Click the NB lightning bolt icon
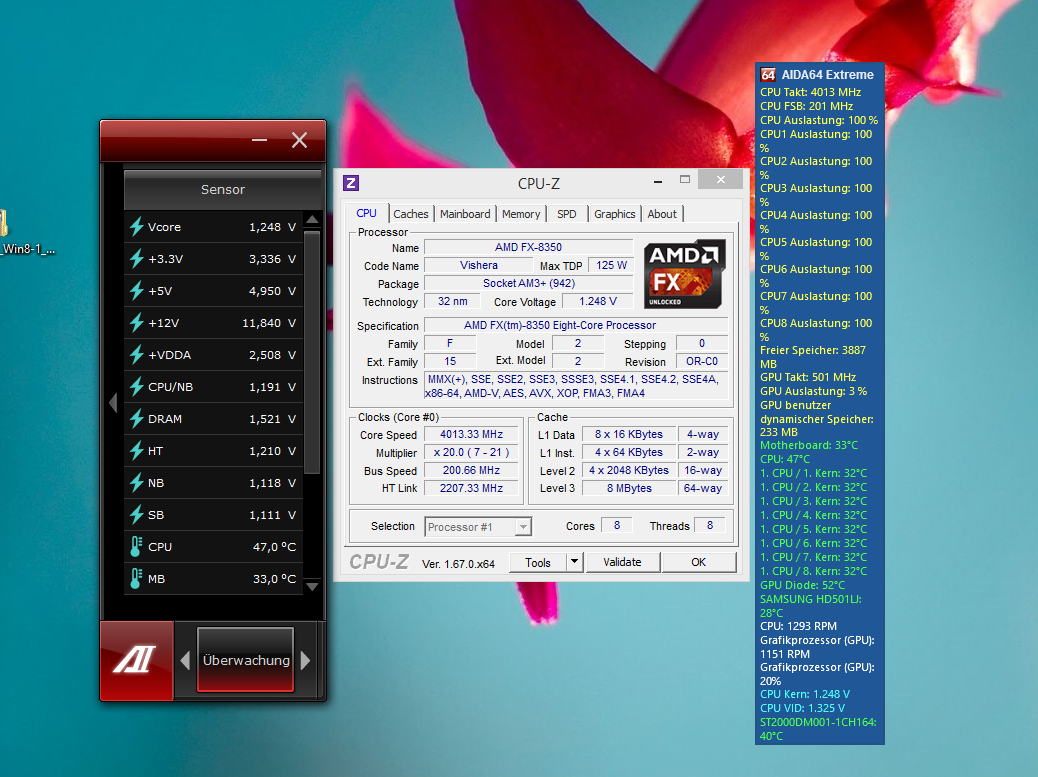 click(136, 482)
